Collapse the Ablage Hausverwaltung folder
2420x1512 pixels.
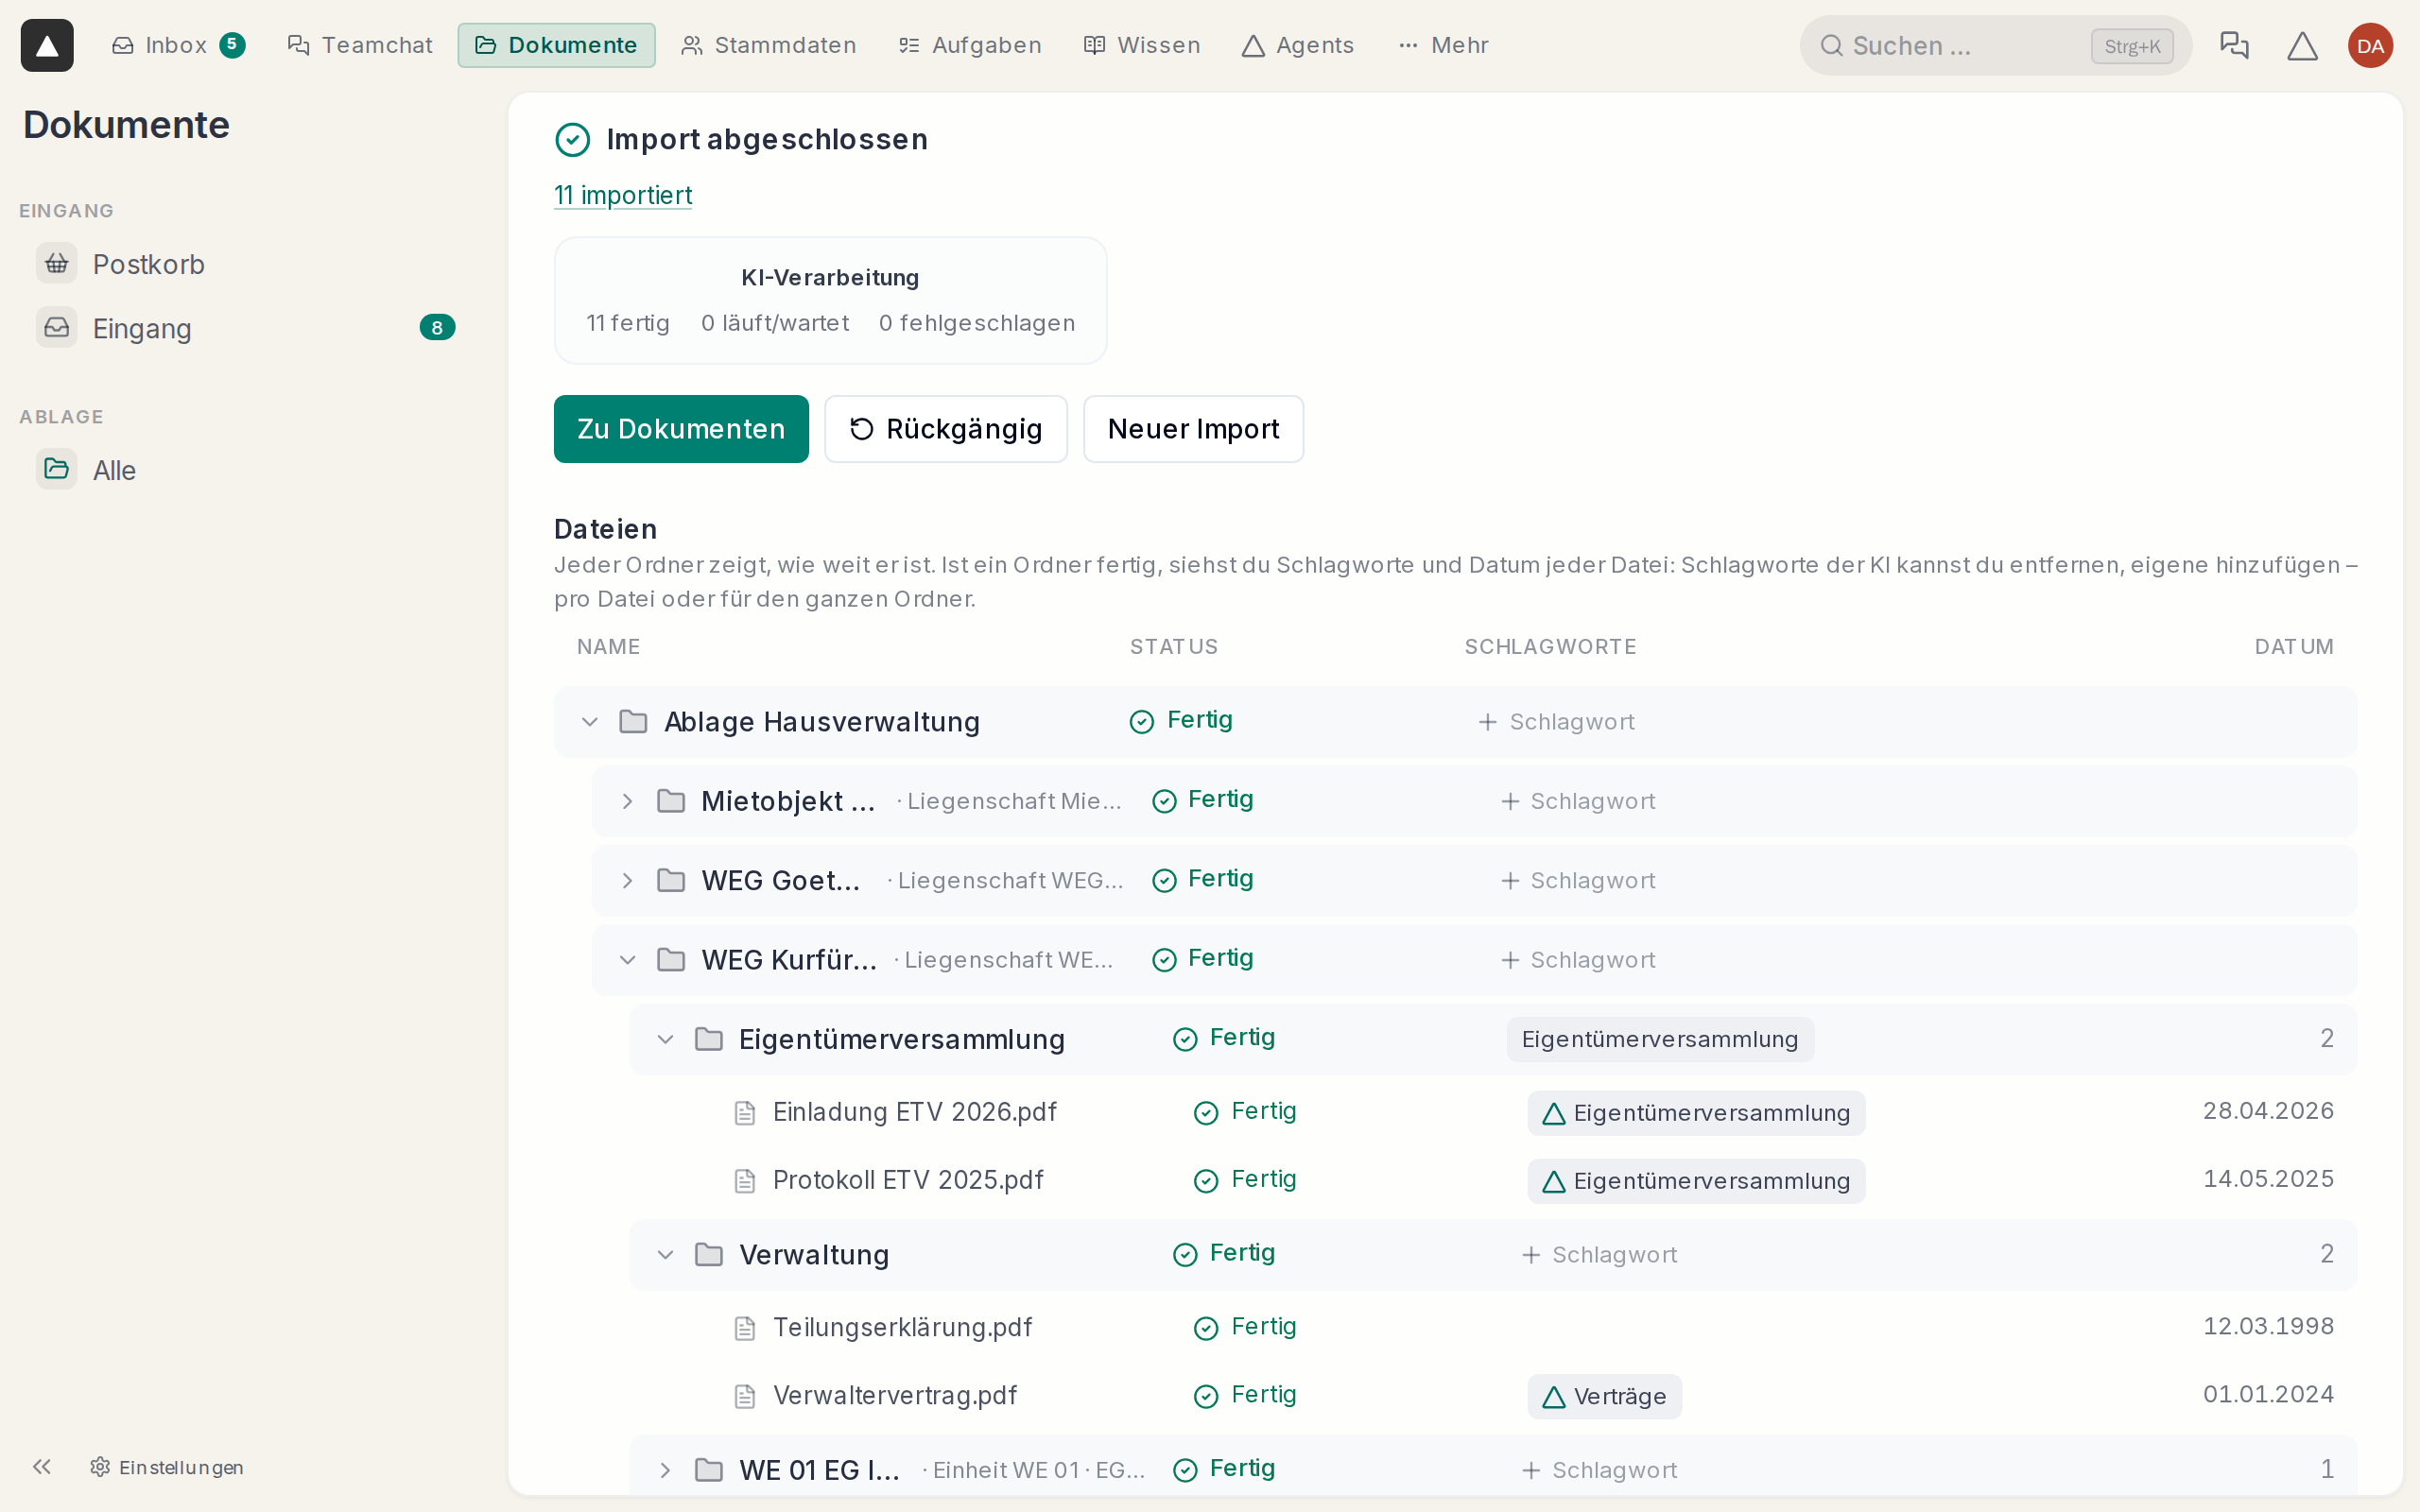590,721
